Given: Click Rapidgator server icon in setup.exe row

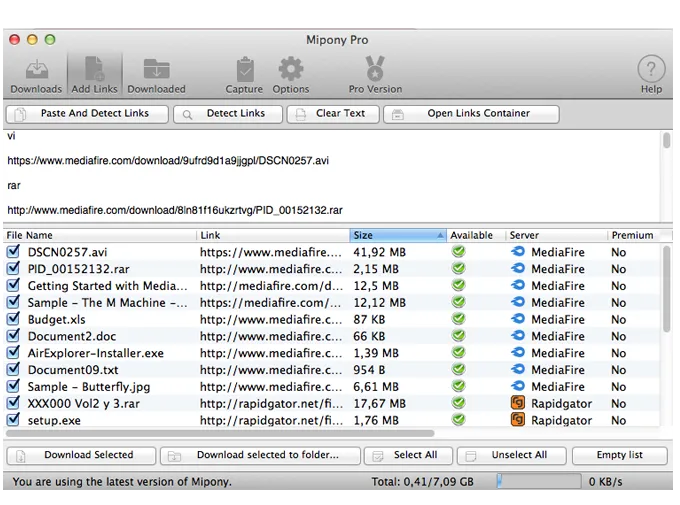Looking at the screenshot, I should point(518,420).
